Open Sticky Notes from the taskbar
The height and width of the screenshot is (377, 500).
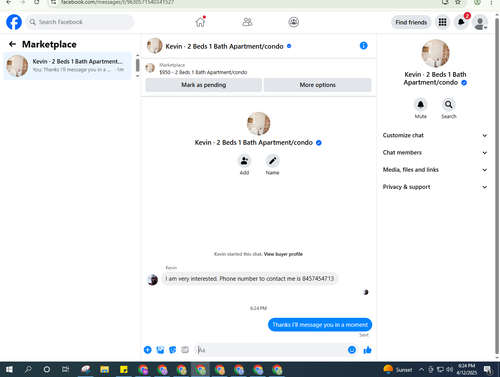click(x=124, y=369)
